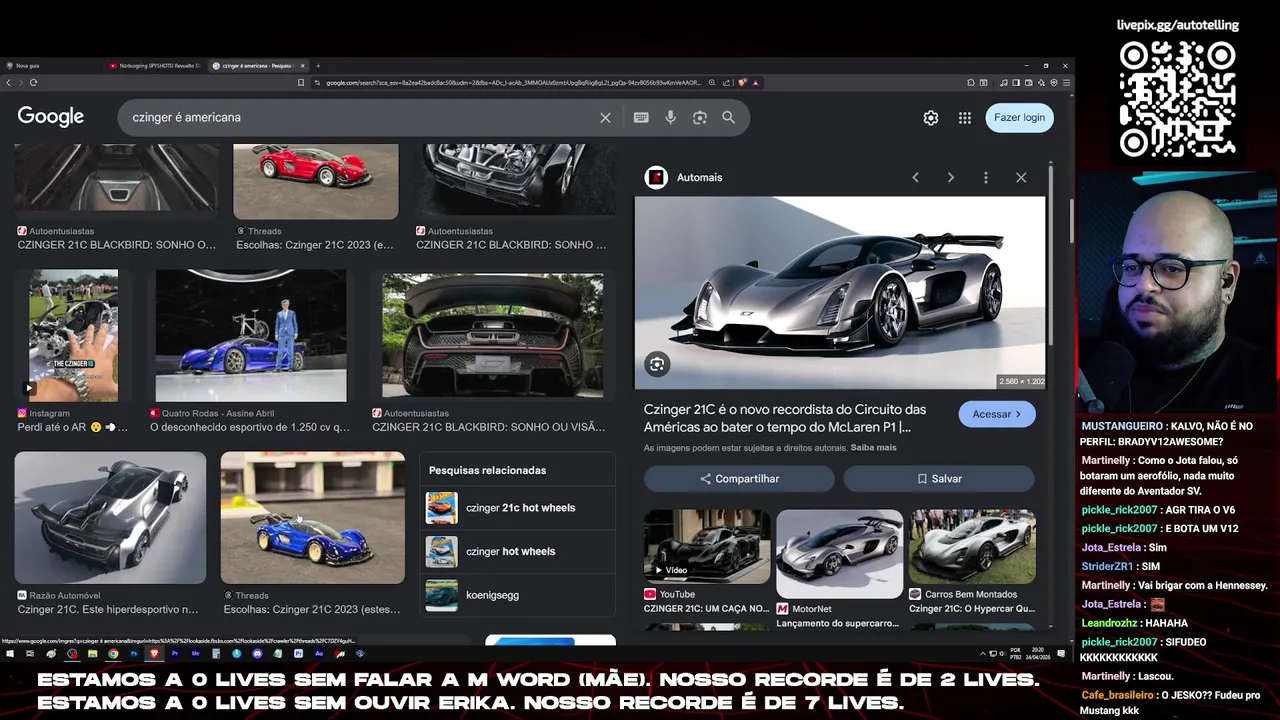This screenshot has height=720, width=1280.
Task: Open the three-dot options in the image panel
Action: (985, 177)
